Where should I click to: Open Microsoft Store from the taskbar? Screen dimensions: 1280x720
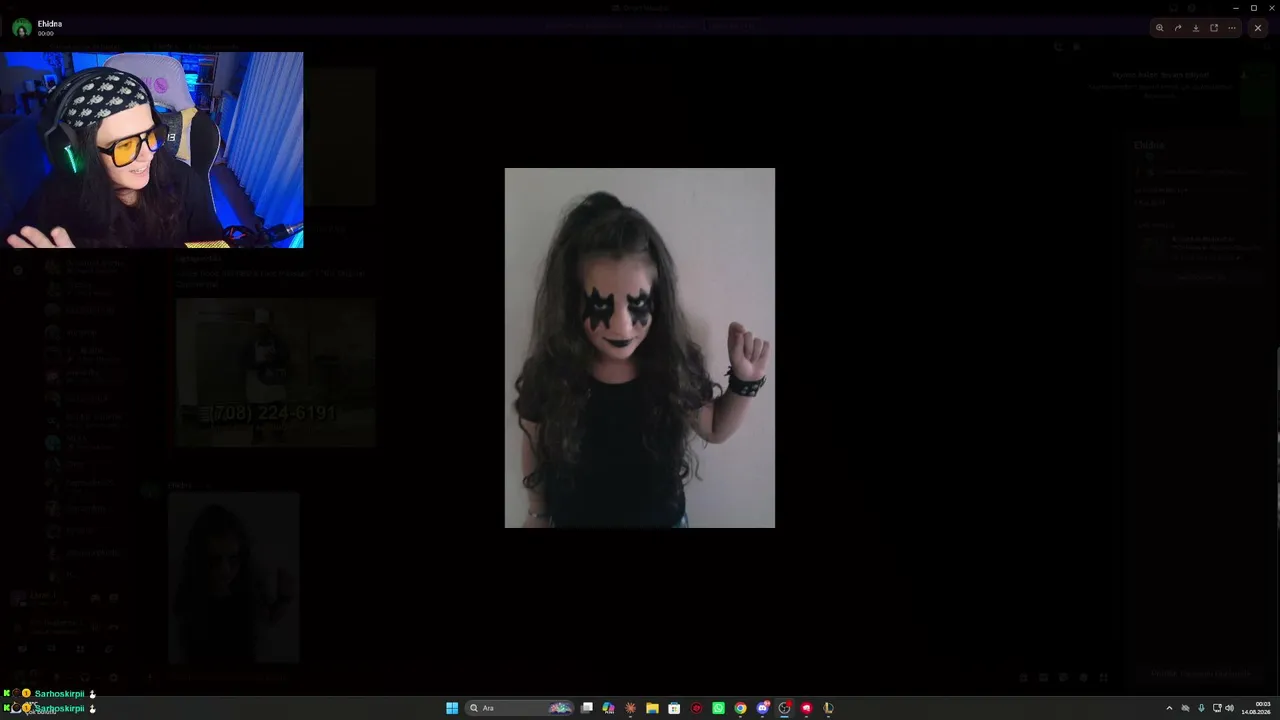(674, 708)
